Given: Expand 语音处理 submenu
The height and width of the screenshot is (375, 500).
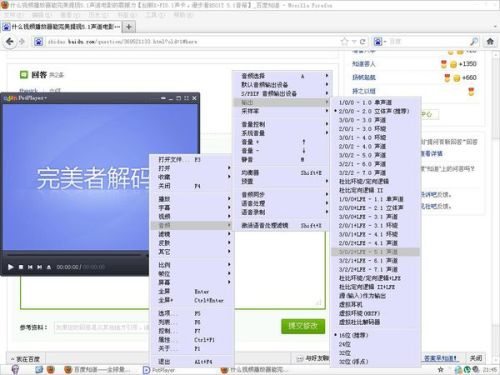Looking at the screenshot, I should (282, 203).
